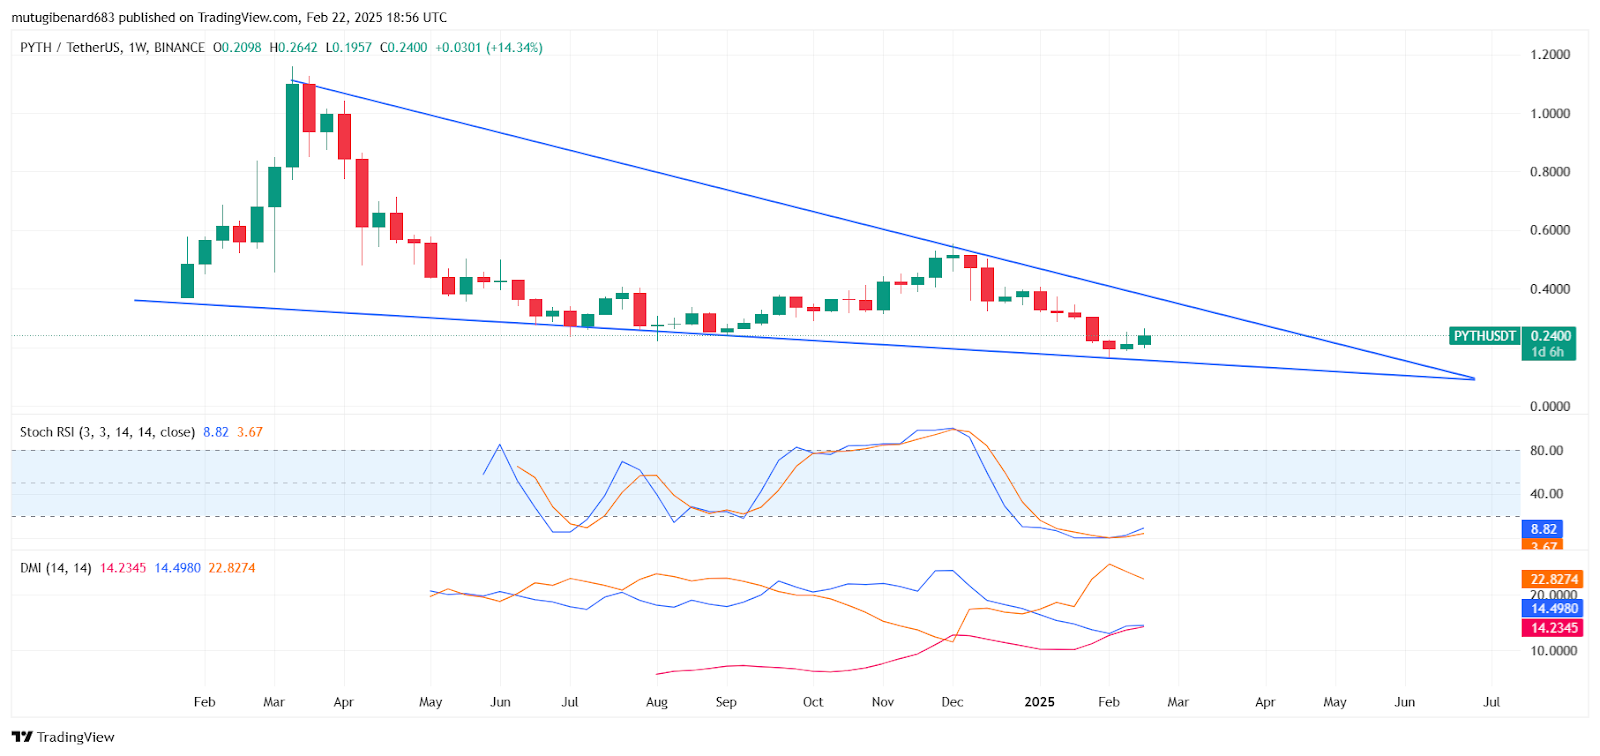
Task: Click the low price L0.1957 value
Action: pos(349,47)
